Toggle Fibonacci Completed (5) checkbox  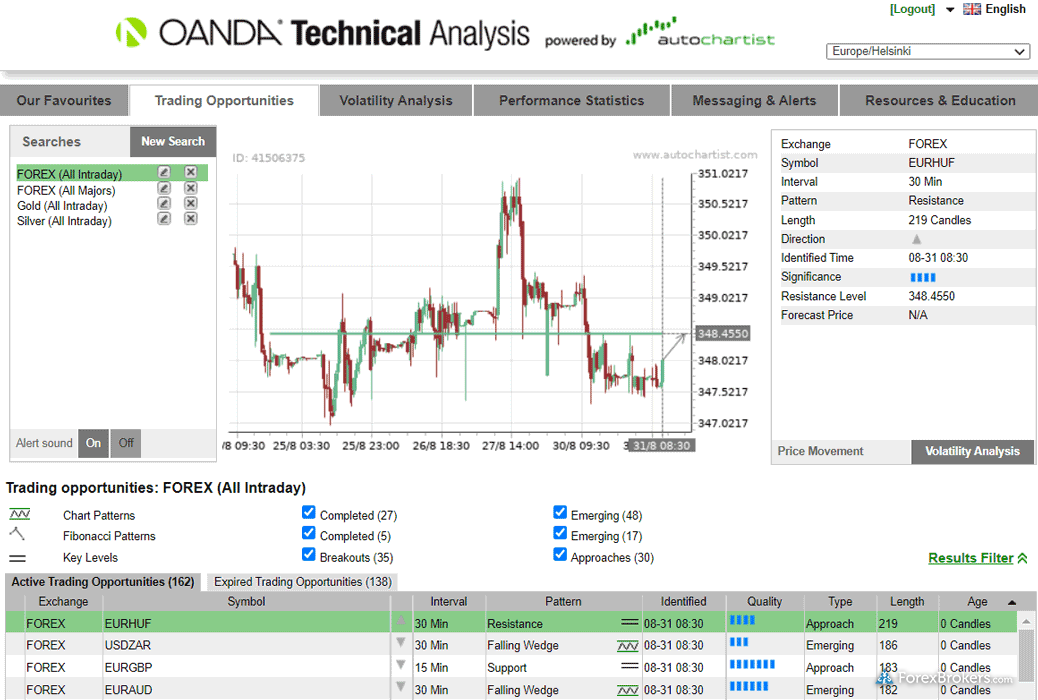pos(308,532)
